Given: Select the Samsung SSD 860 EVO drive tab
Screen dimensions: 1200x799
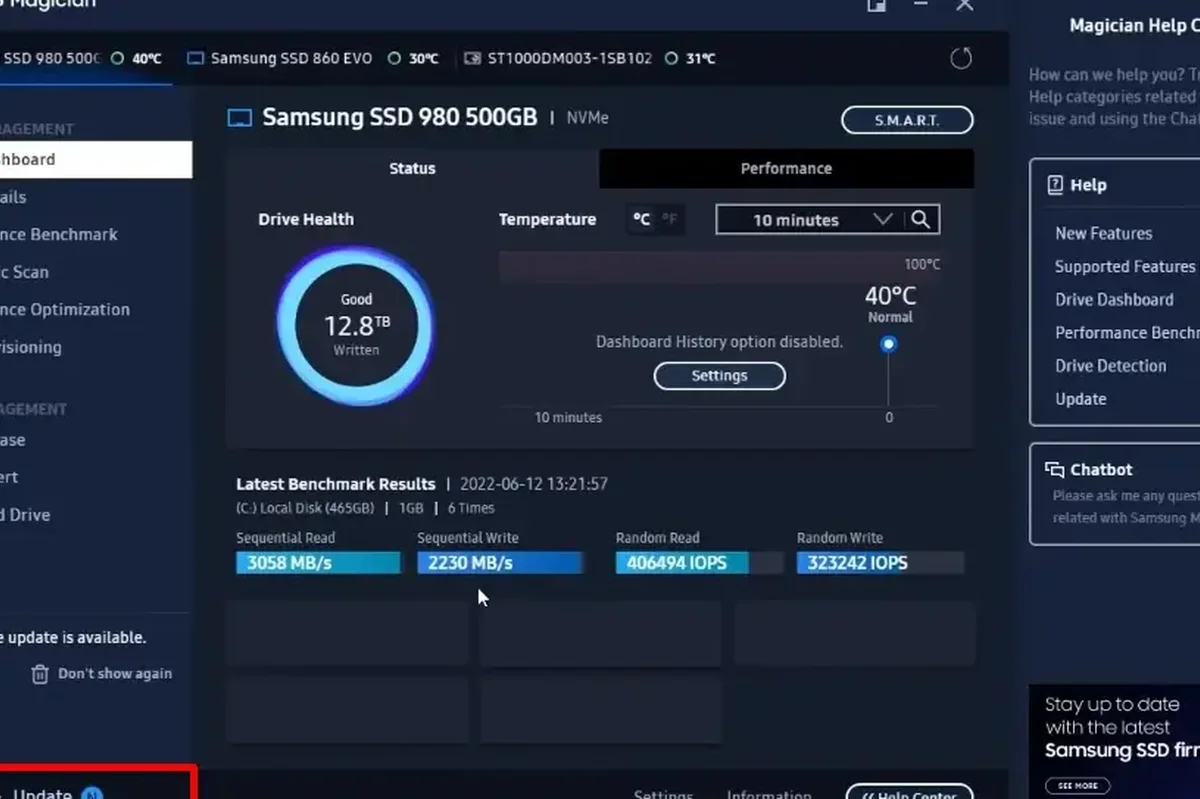Looking at the screenshot, I should (313, 59).
